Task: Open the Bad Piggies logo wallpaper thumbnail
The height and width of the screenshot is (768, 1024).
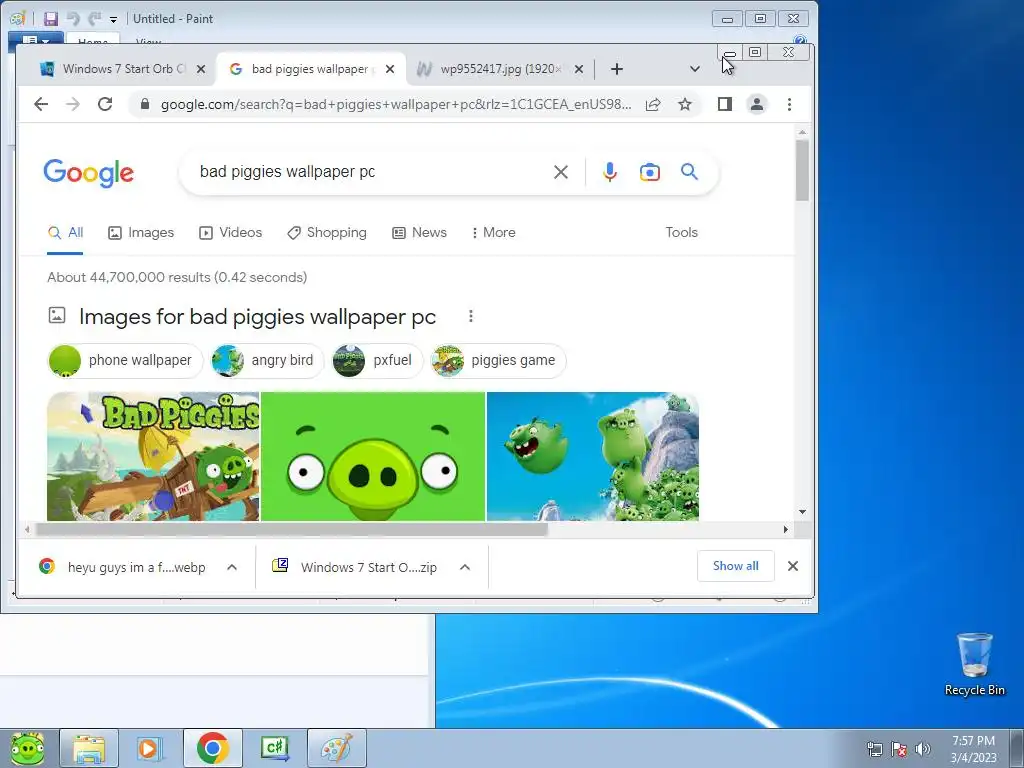Action: pos(153,456)
